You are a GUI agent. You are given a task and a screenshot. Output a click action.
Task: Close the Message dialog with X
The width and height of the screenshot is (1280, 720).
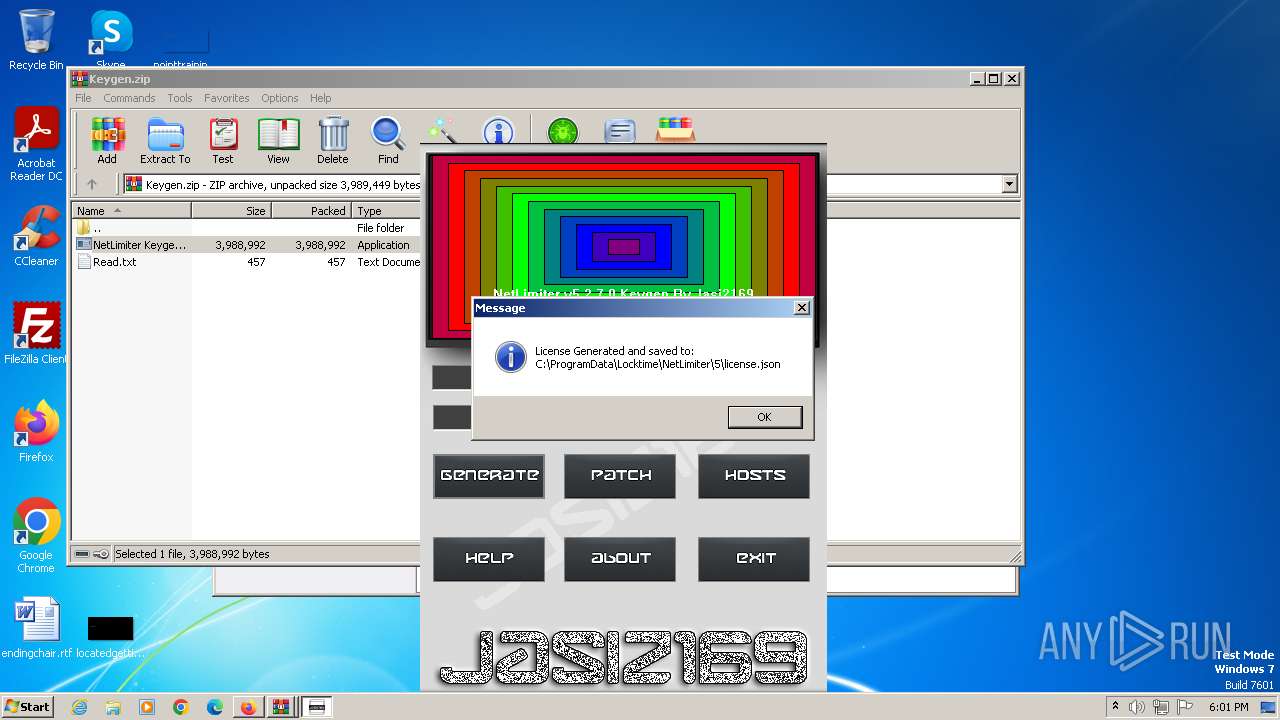point(801,308)
